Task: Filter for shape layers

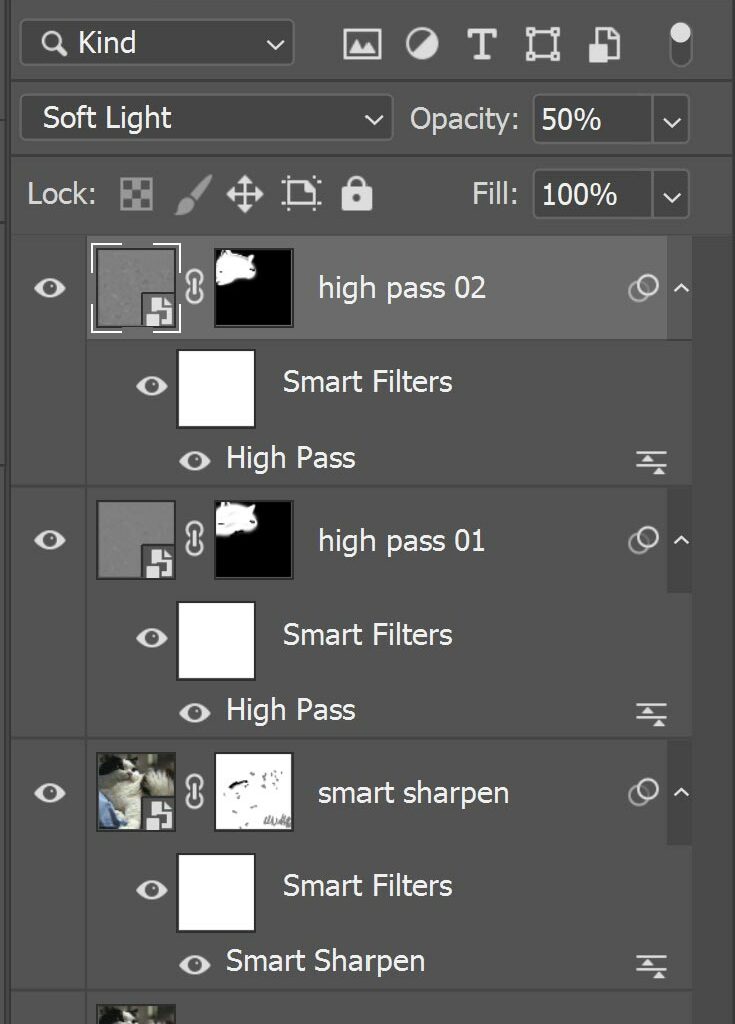Action: (x=543, y=44)
